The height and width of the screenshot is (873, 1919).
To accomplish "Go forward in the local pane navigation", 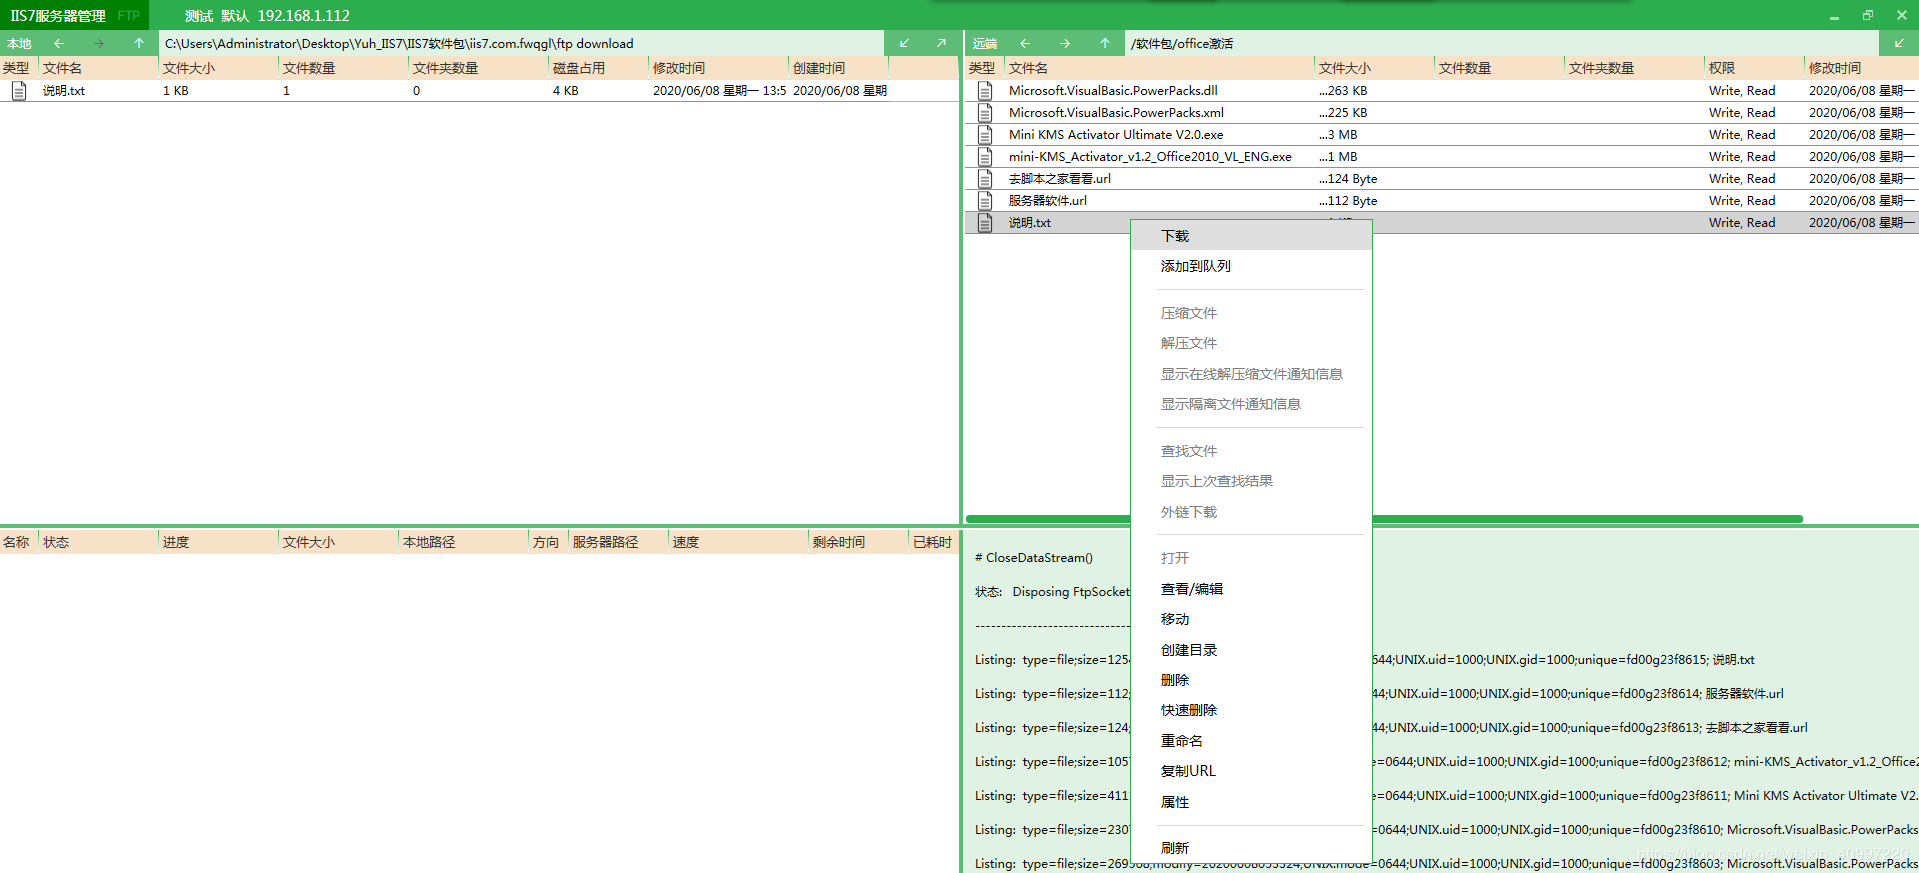I will 99,43.
